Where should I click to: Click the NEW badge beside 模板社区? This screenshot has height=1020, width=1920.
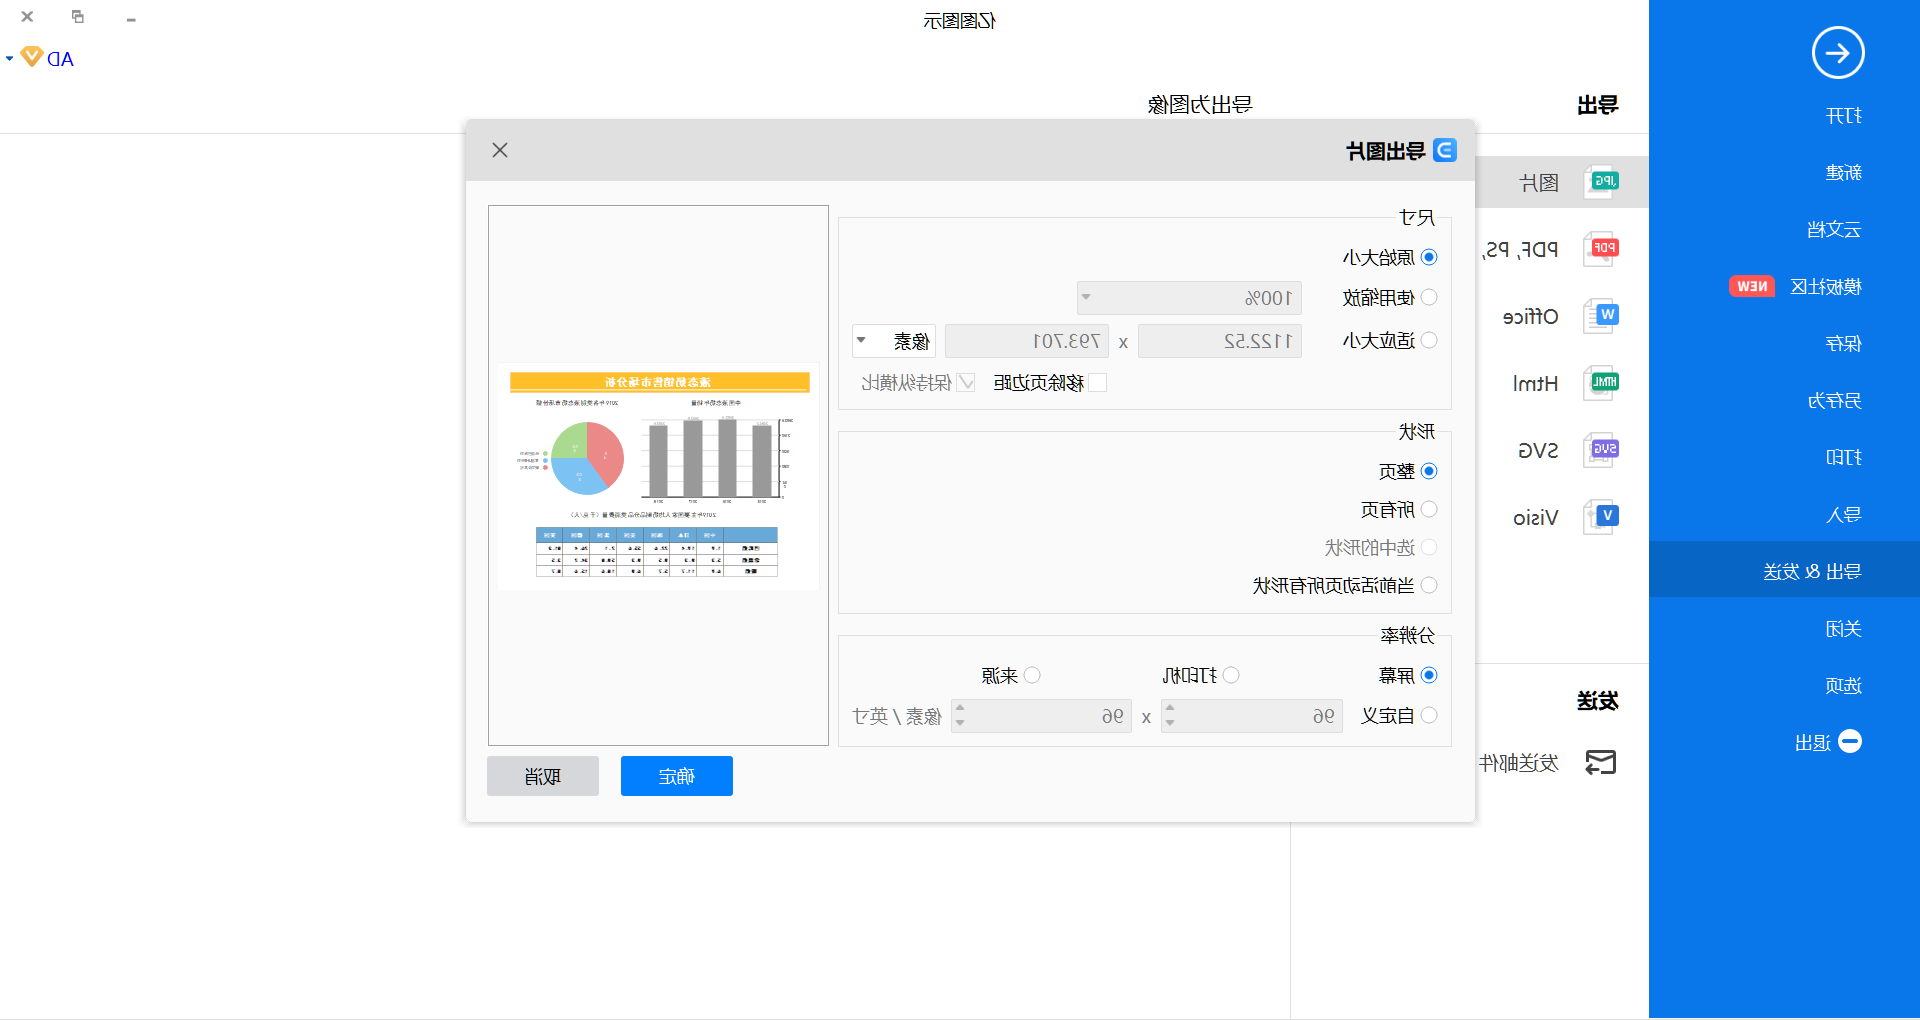(x=1752, y=286)
